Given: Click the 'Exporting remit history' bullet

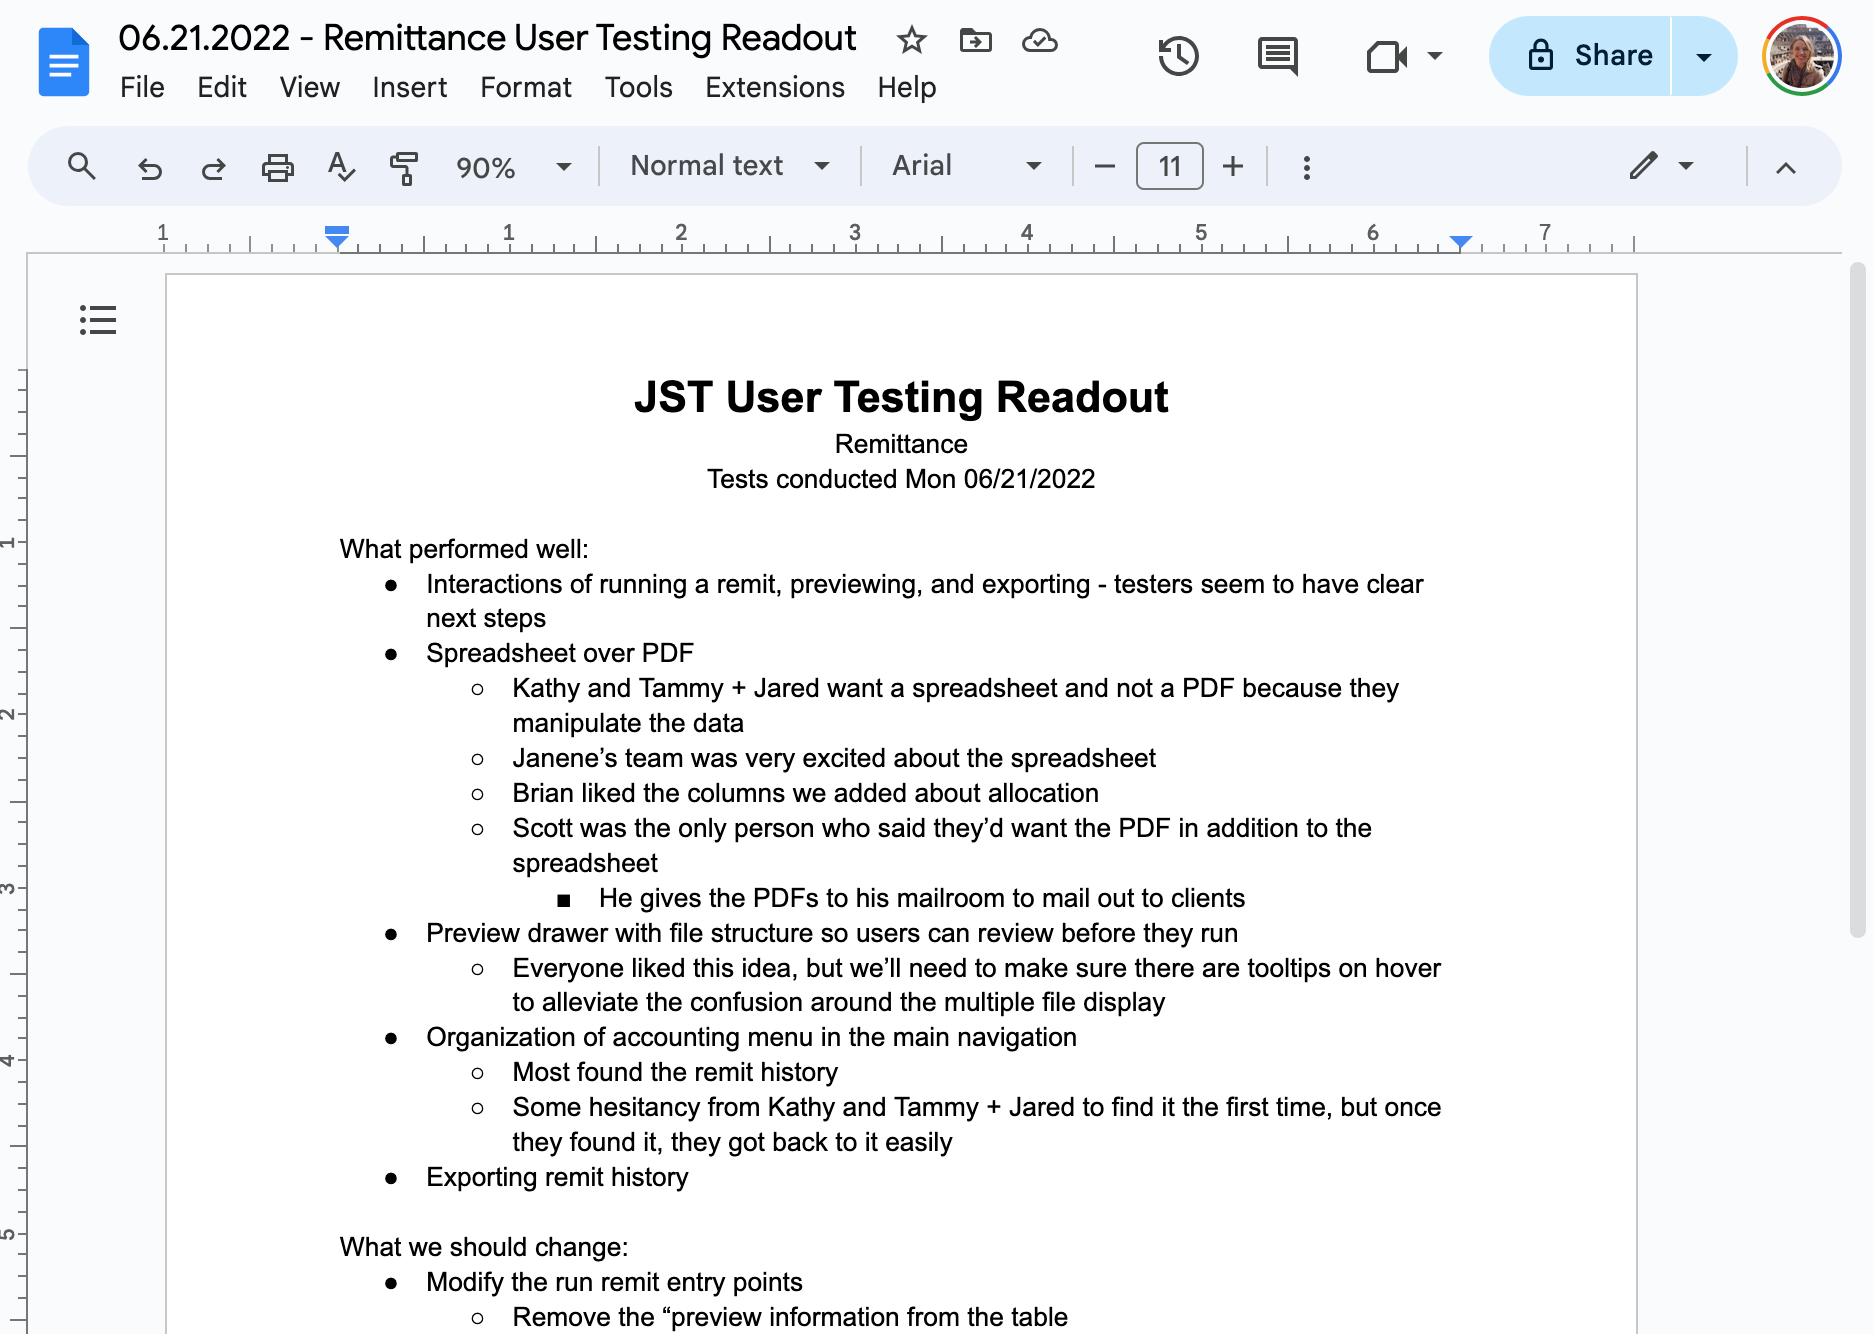Looking at the screenshot, I should pos(557,1177).
